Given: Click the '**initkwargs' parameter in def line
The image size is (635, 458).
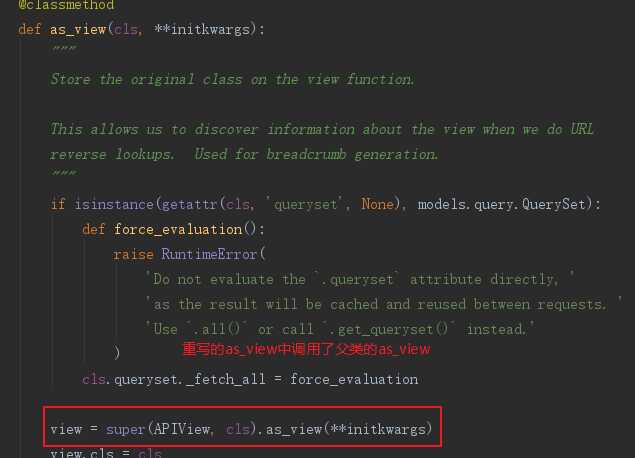Looking at the screenshot, I should (x=202, y=30).
